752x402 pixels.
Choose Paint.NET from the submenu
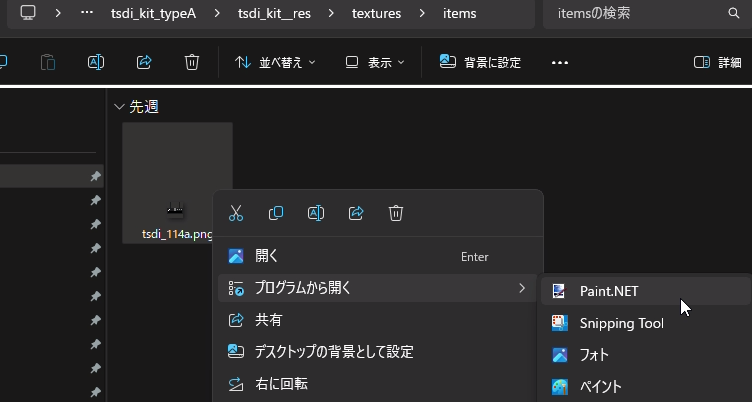pos(608,291)
